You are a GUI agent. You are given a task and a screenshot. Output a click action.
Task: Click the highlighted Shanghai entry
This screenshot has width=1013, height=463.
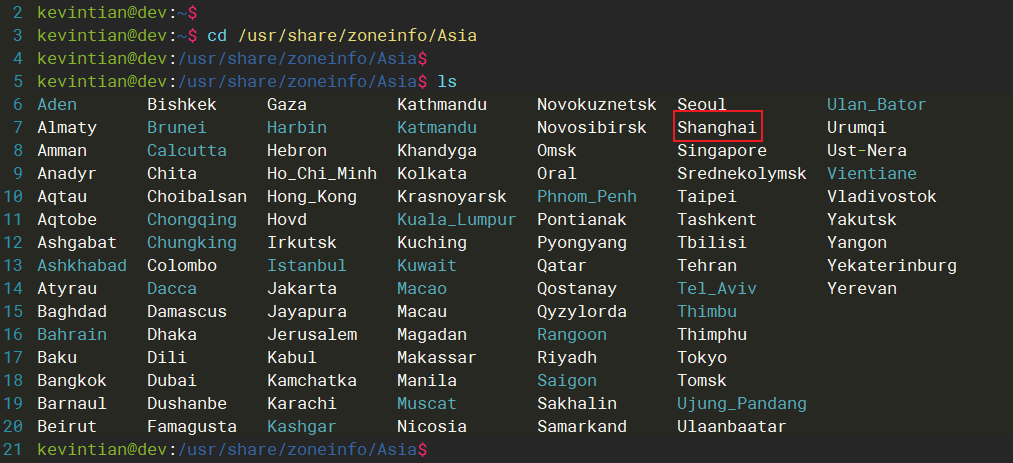(717, 127)
